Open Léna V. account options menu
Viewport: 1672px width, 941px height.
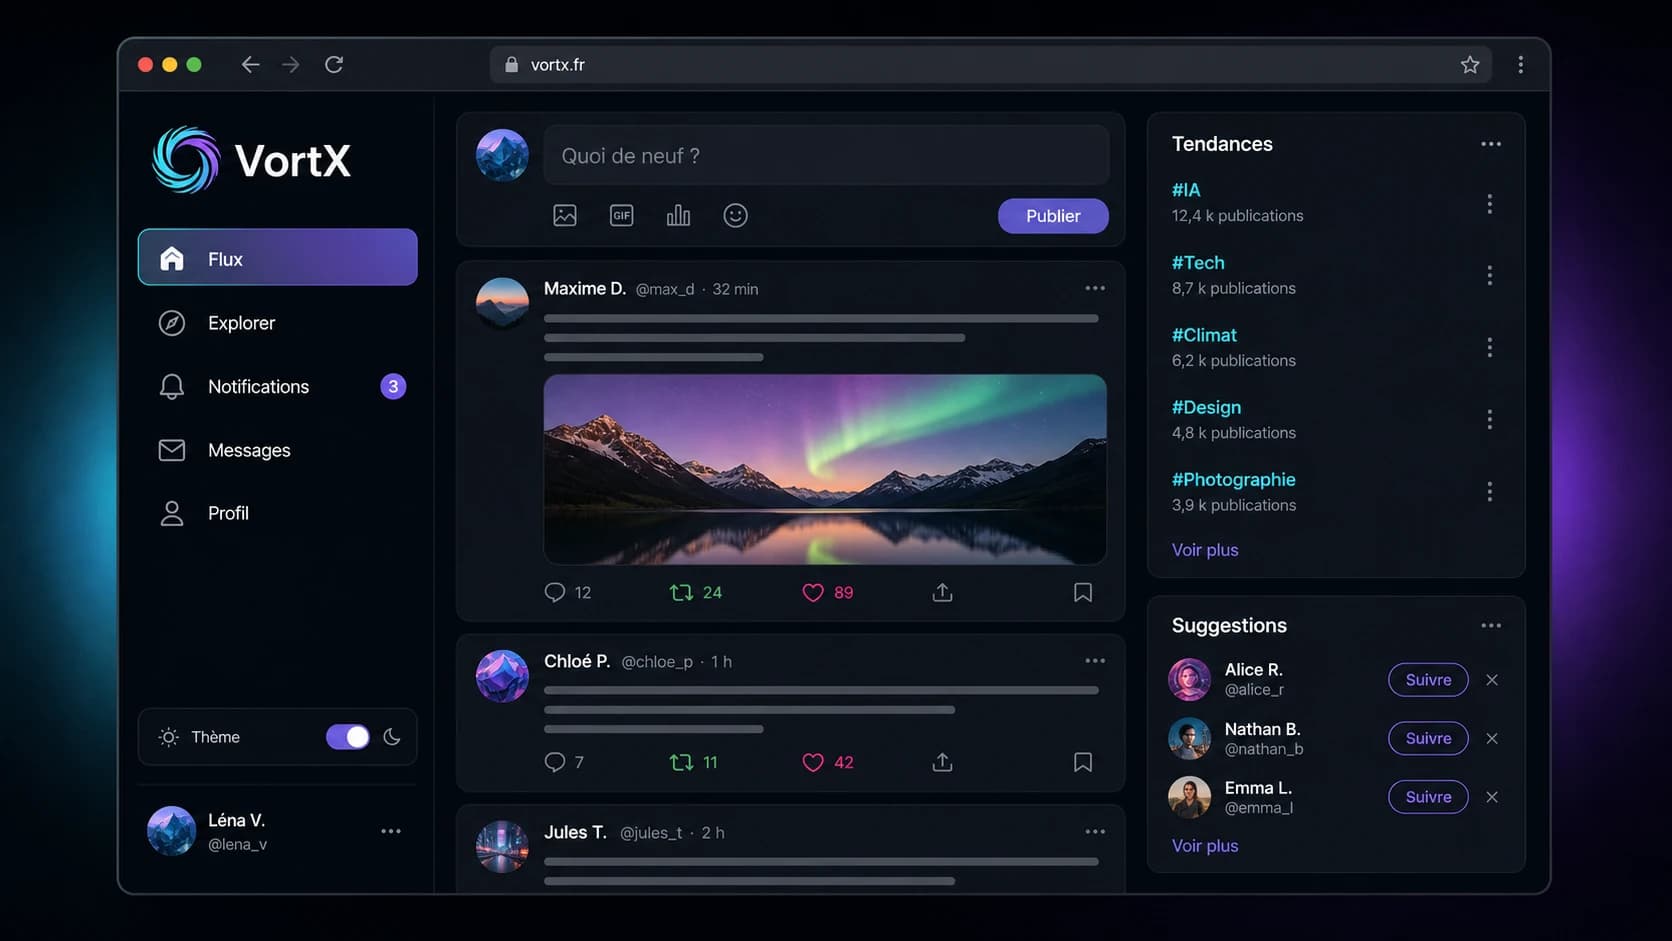click(390, 831)
